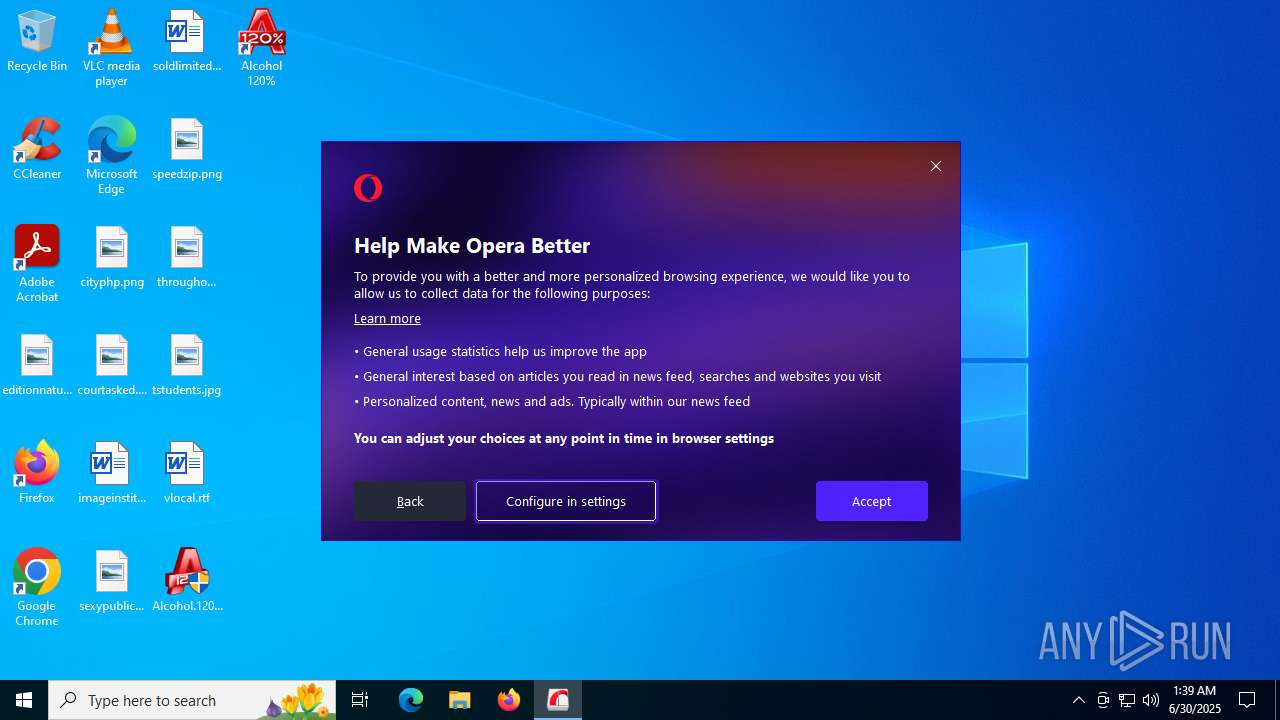Image resolution: width=1280 pixels, height=720 pixels.
Task: Select the Microsoft Edge desktop shortcut
Action: 111,156
